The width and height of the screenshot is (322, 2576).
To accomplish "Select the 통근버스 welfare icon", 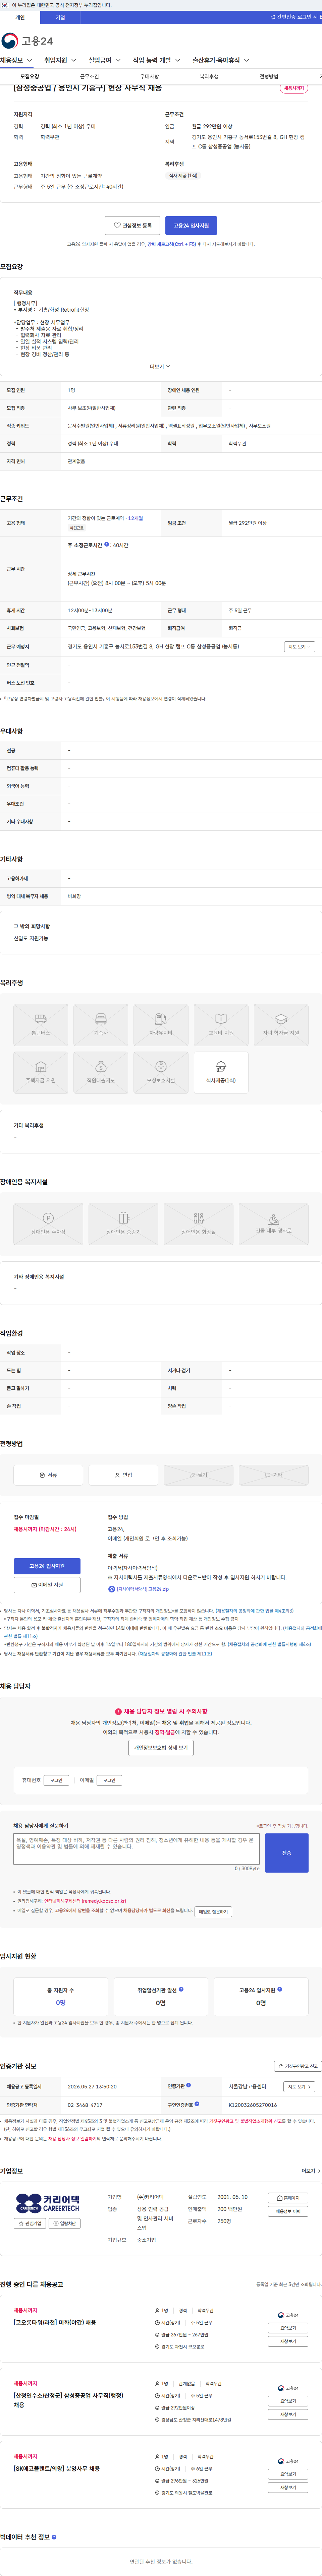I will tap(41, 1025).
